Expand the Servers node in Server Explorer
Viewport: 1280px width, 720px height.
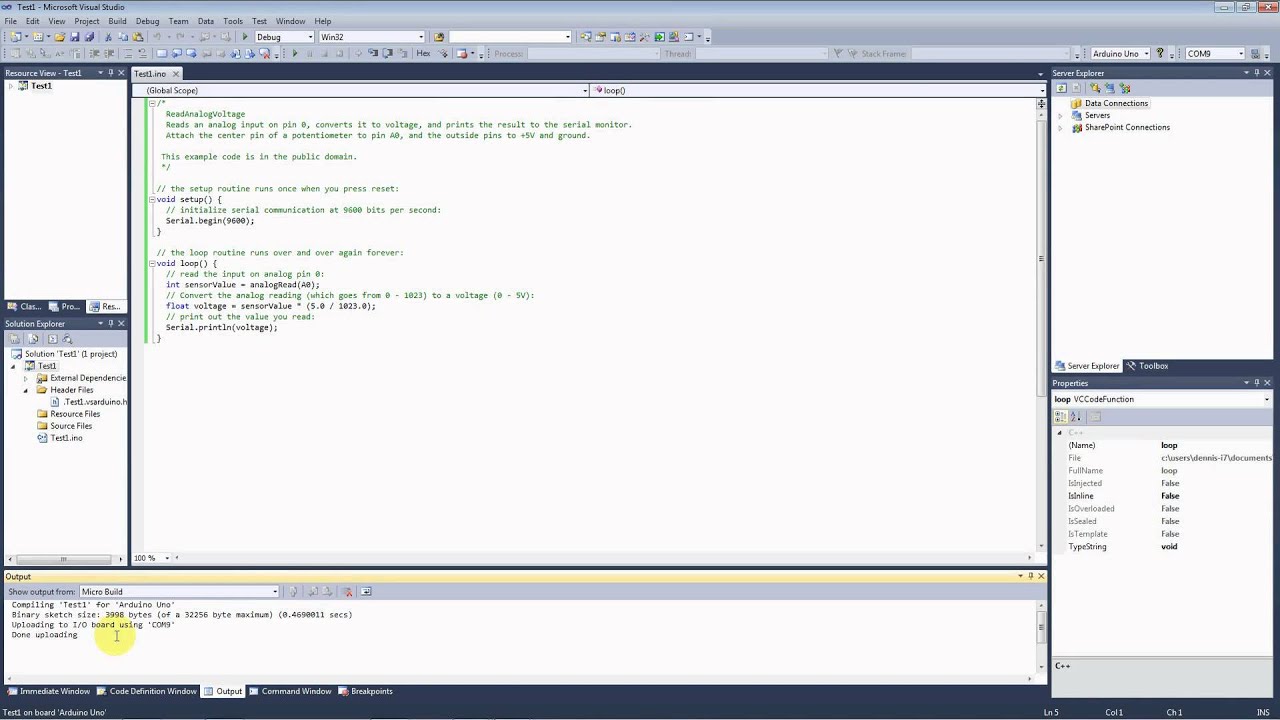pyautogui.click(x=1060, y=115)
